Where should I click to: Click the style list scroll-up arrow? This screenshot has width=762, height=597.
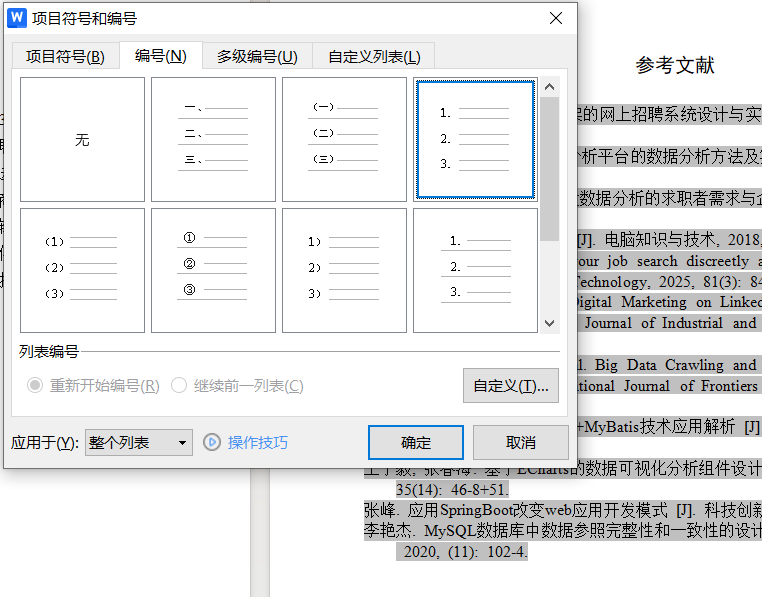coord(550,87)
